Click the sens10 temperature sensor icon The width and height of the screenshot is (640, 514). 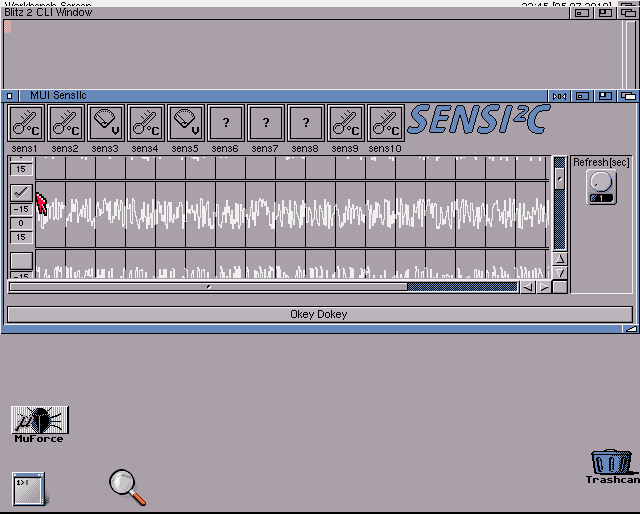(x=385, y=124)
